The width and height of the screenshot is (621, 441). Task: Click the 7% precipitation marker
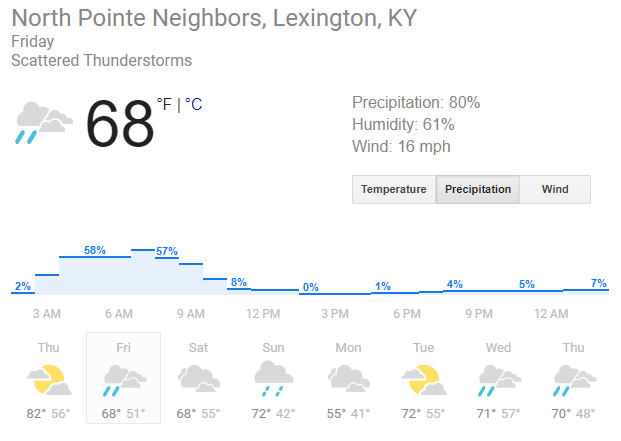tap(598, 283)
